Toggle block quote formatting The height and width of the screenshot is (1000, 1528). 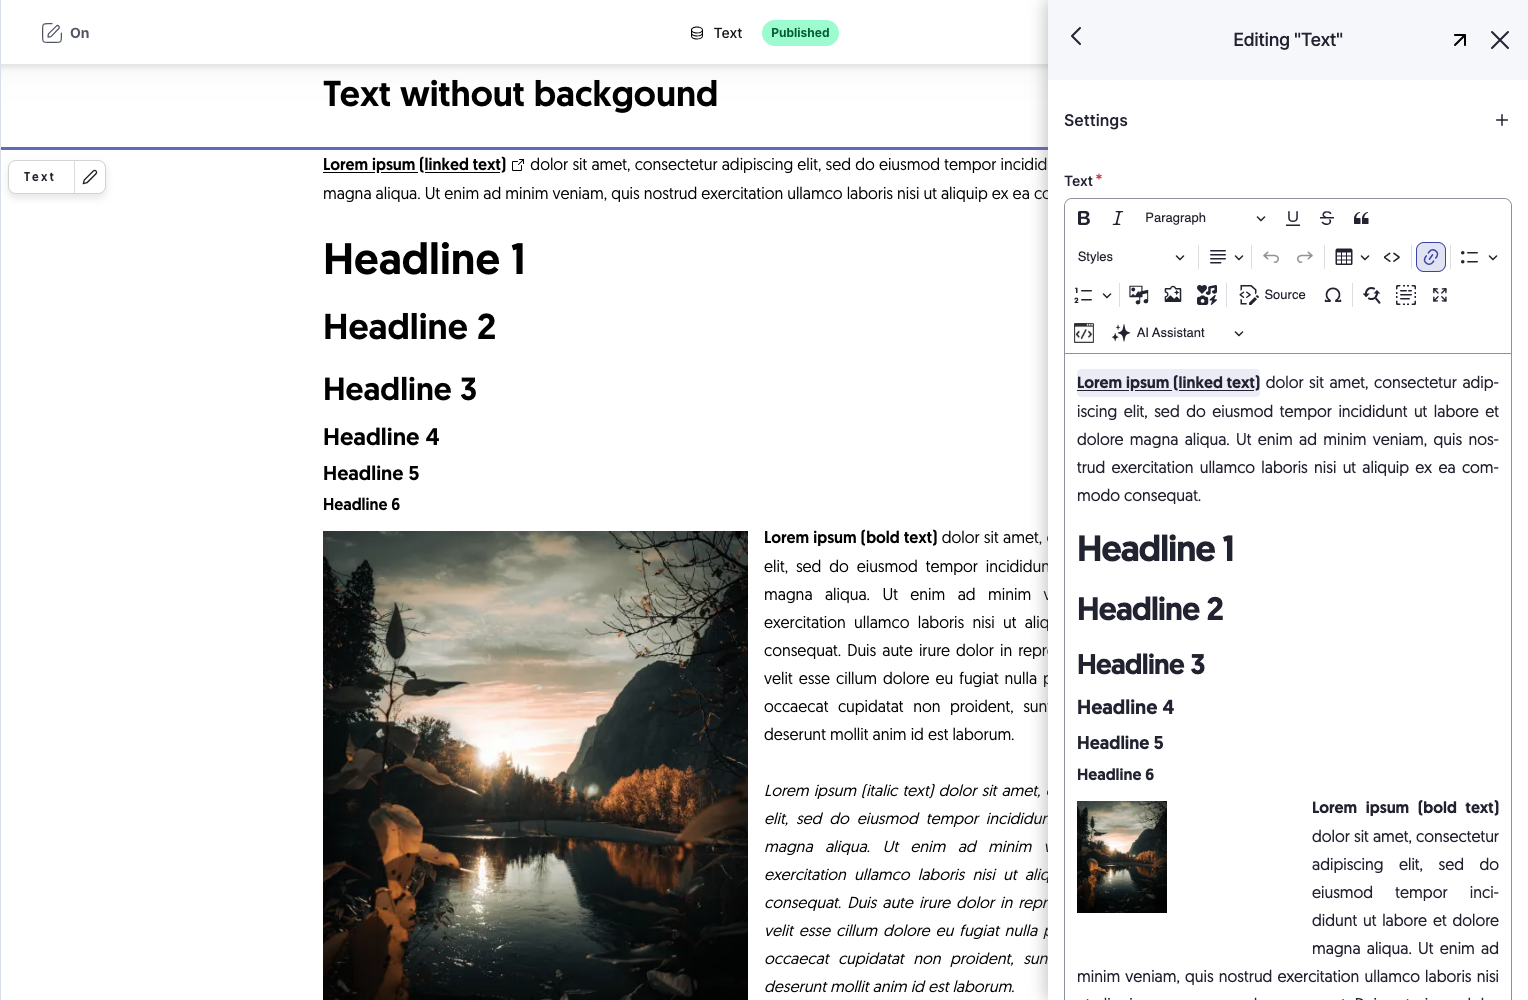pyautogui.click(x=1361, y=218)
